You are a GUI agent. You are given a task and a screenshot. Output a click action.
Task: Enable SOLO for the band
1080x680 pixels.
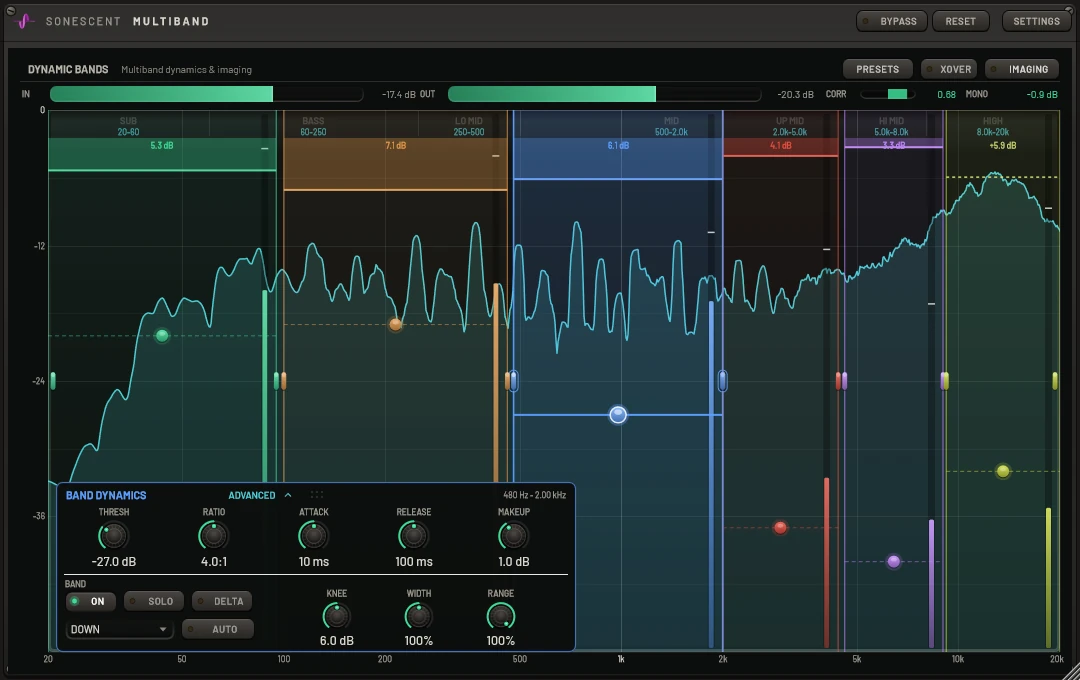pos(154,601)
